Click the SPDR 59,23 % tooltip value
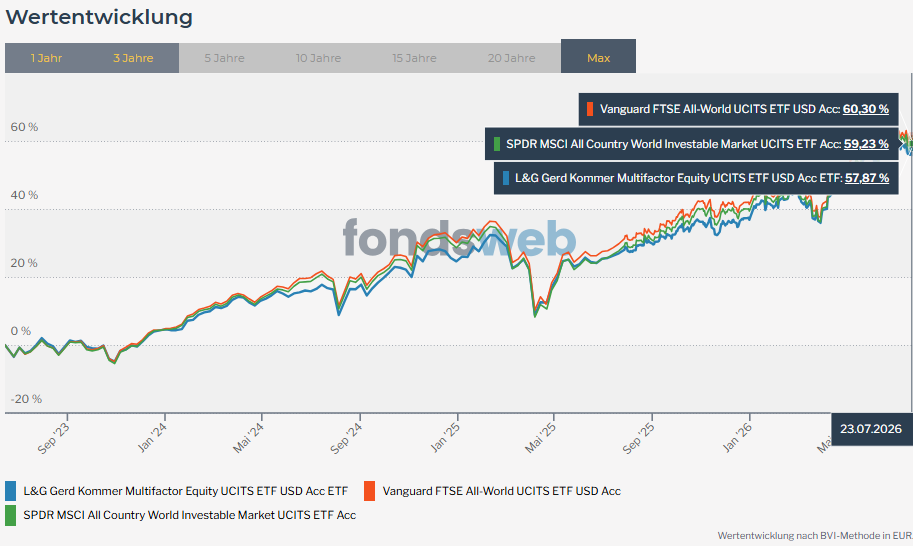Viewport: 913px width, 546px height. point(866,144)
